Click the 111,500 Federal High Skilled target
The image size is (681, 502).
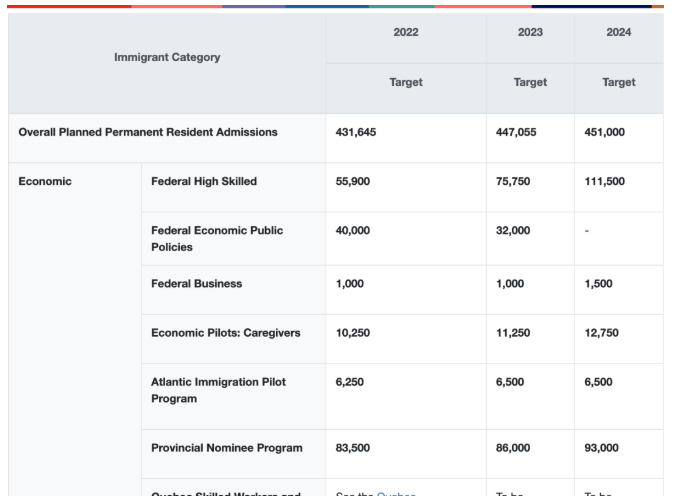(x=605, y=181)
